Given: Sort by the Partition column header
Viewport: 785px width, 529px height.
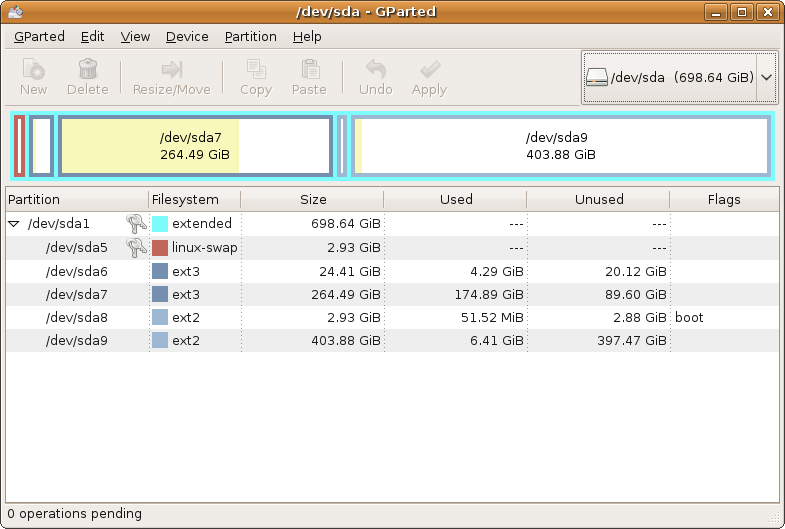Looking at the screenshot, I should [x=77, y=199].
